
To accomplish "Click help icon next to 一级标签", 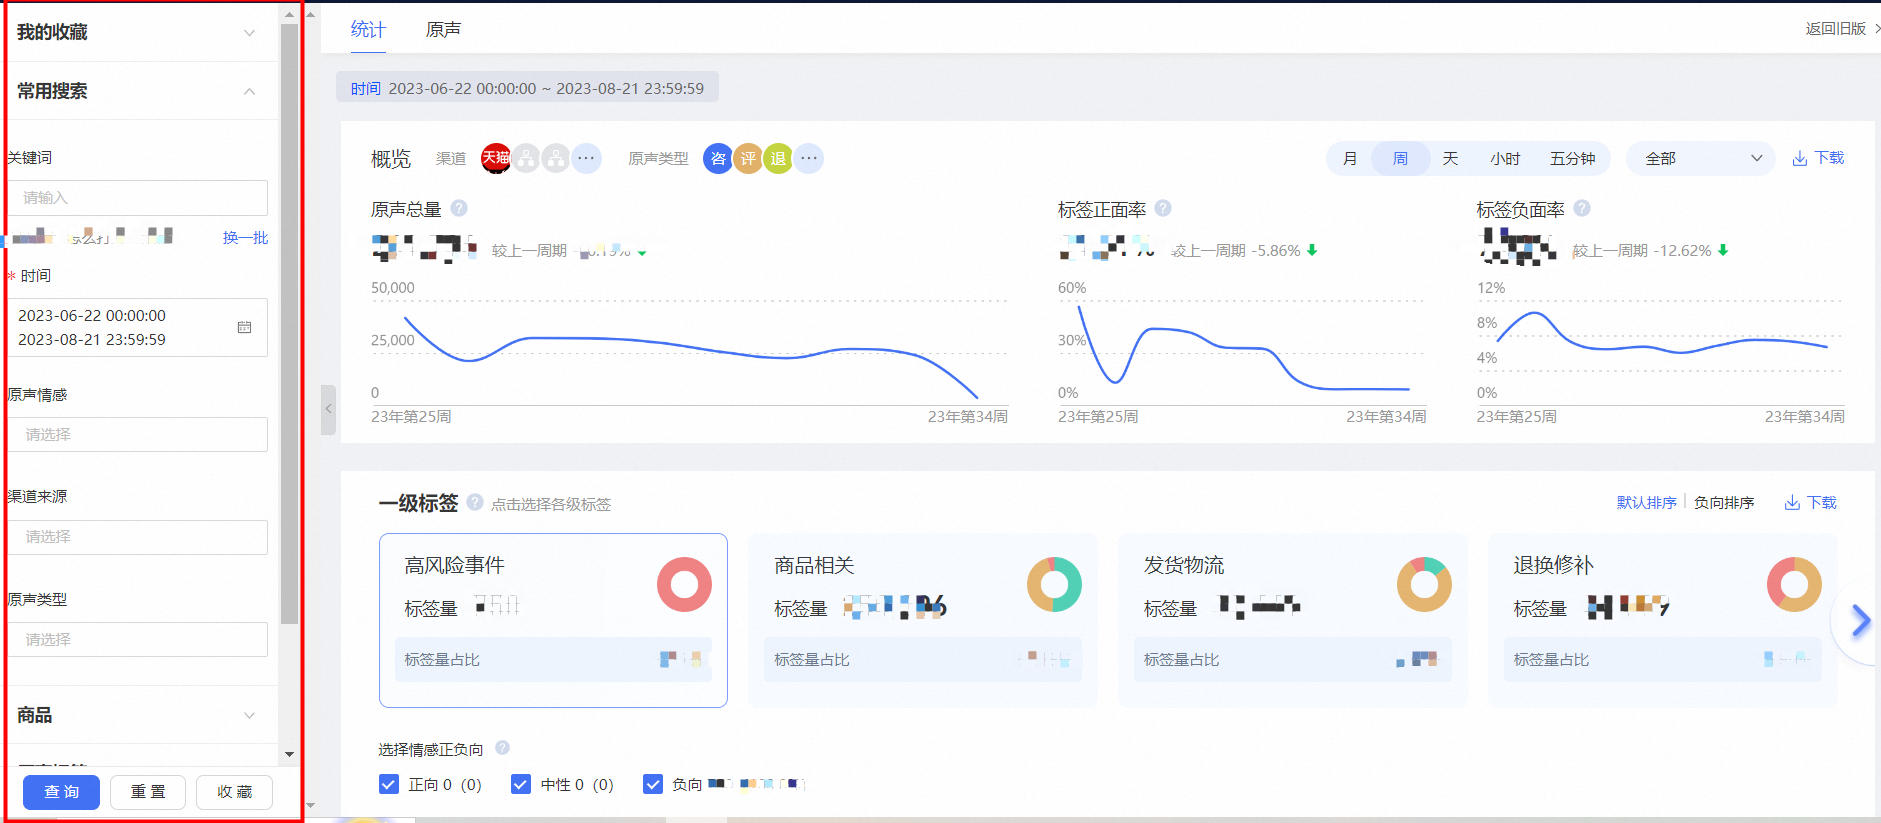I will click(475, 502).
